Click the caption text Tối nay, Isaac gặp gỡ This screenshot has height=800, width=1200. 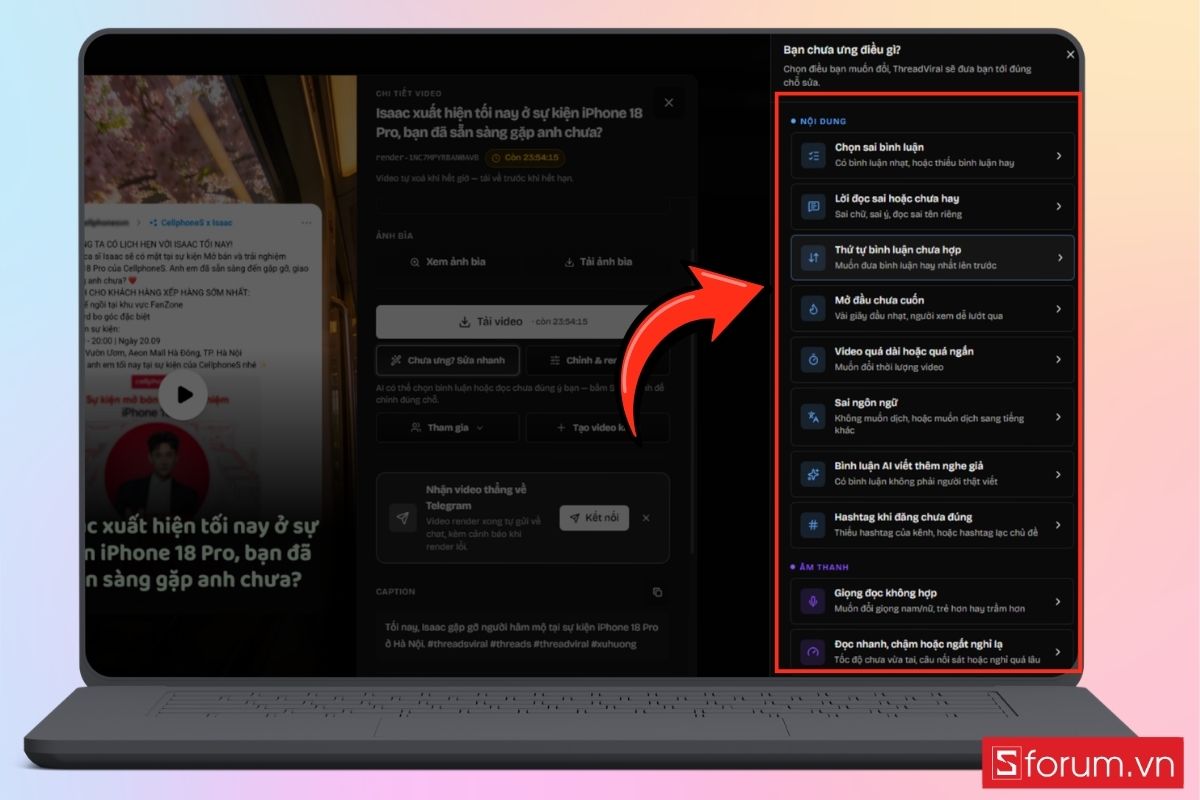[x=521, y=634]
